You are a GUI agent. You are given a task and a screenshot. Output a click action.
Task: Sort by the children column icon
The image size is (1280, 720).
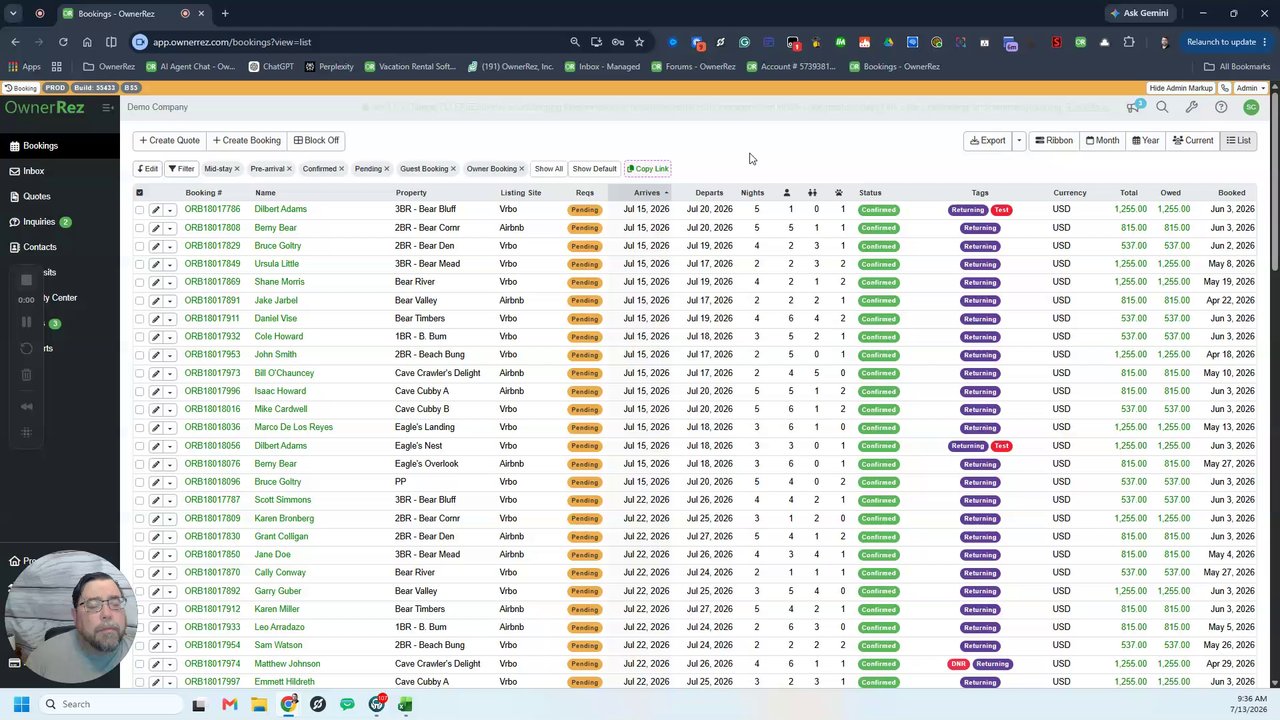coord(812,193)
